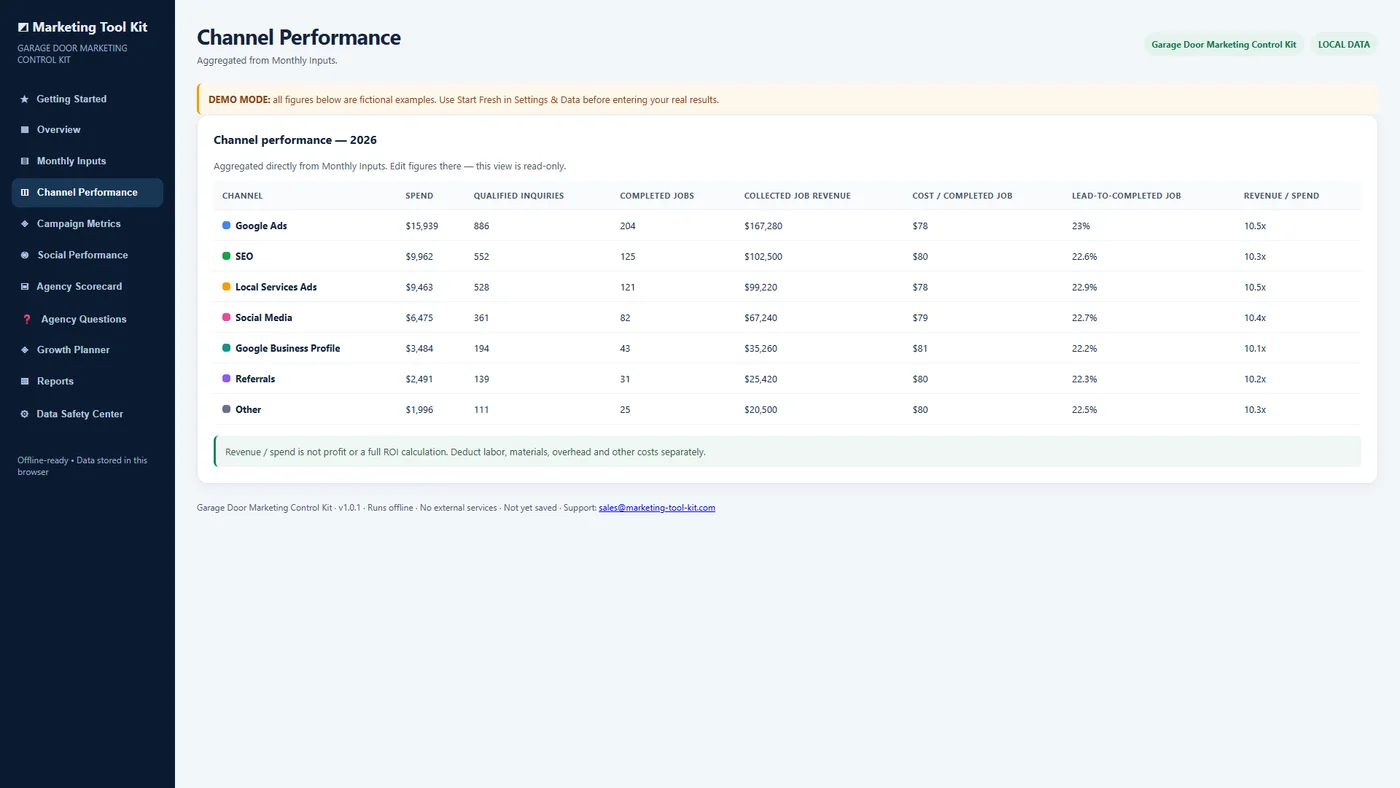Click the Channel Performance columns icon
This screenshot has width=1400, height=788.
(24, 192)
